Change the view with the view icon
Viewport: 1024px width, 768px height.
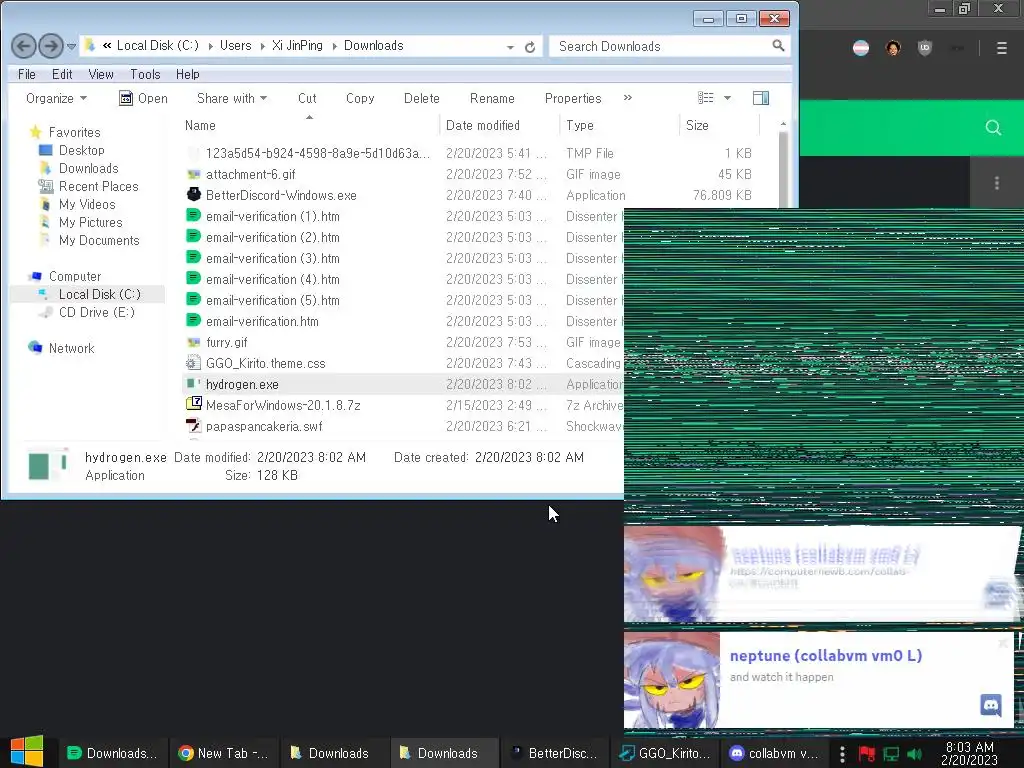pos(705,98)
